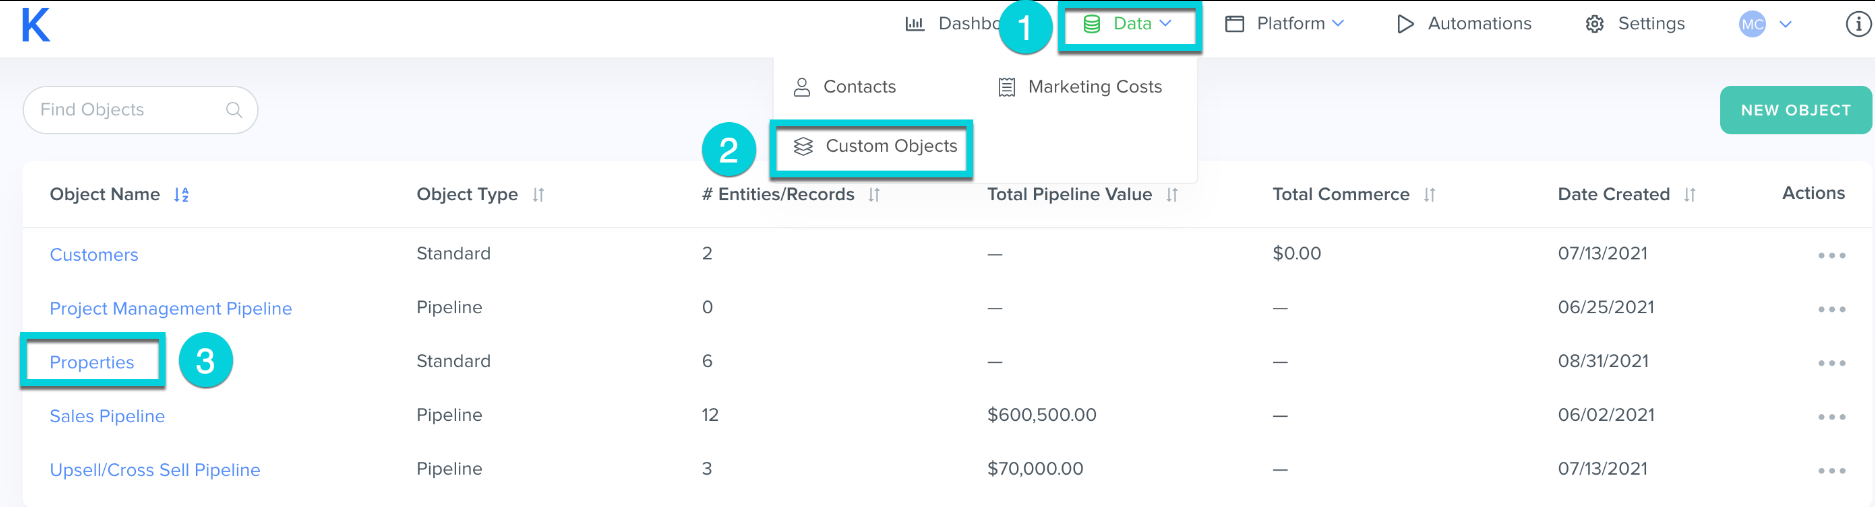Click the blue K logo
The width and height of the screenshot is (1875, 507).
tap(36, 24)
